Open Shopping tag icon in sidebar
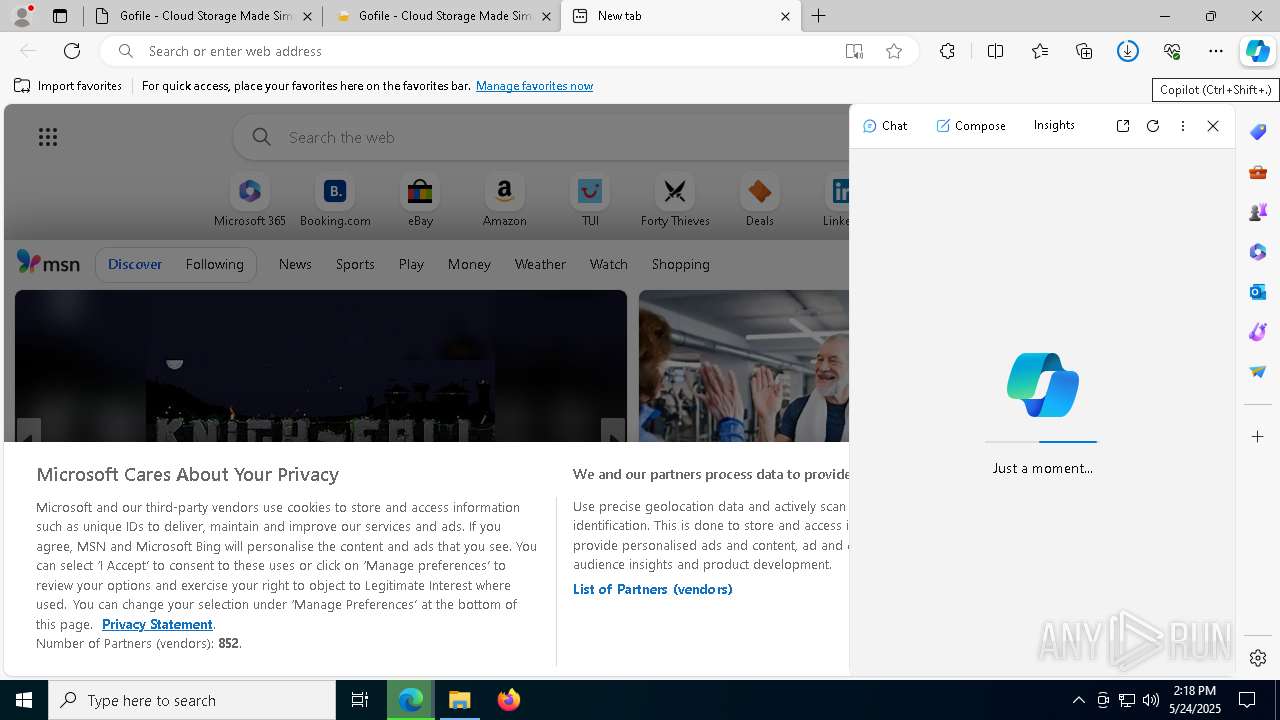 coord(1258,132)
